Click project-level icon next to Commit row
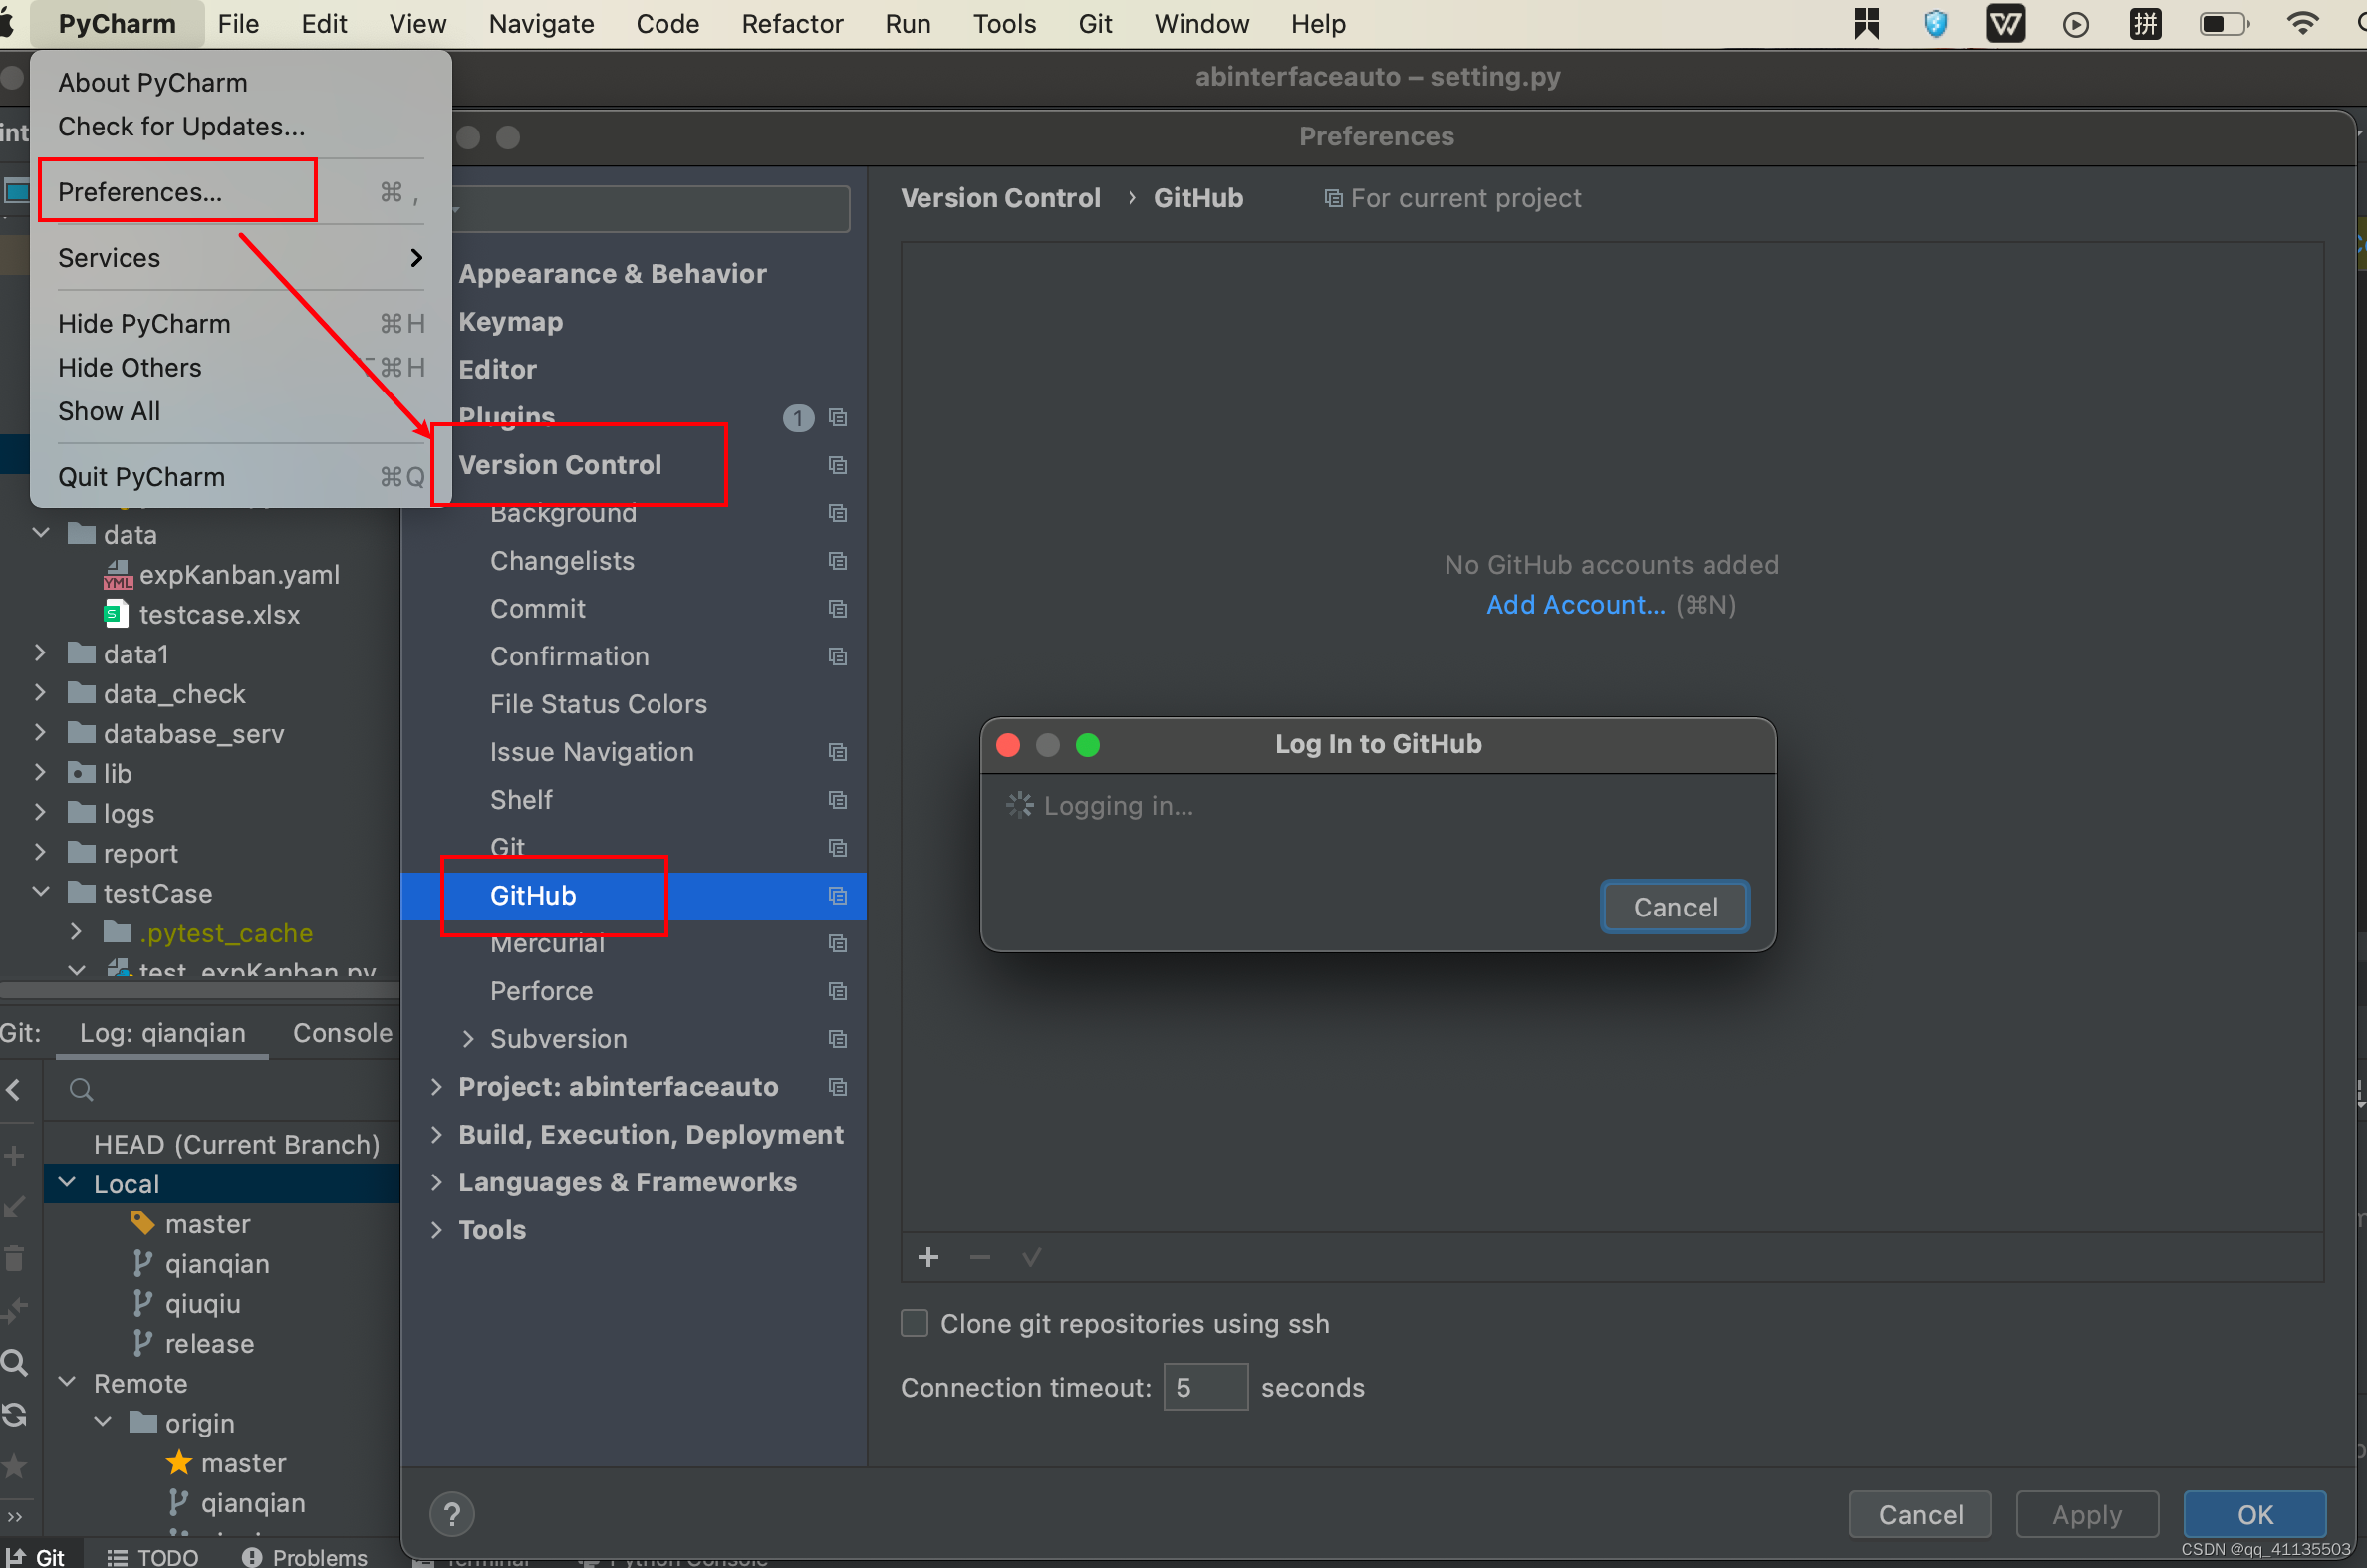Viewport: 2367px width, 1568px height. (838, 609)
